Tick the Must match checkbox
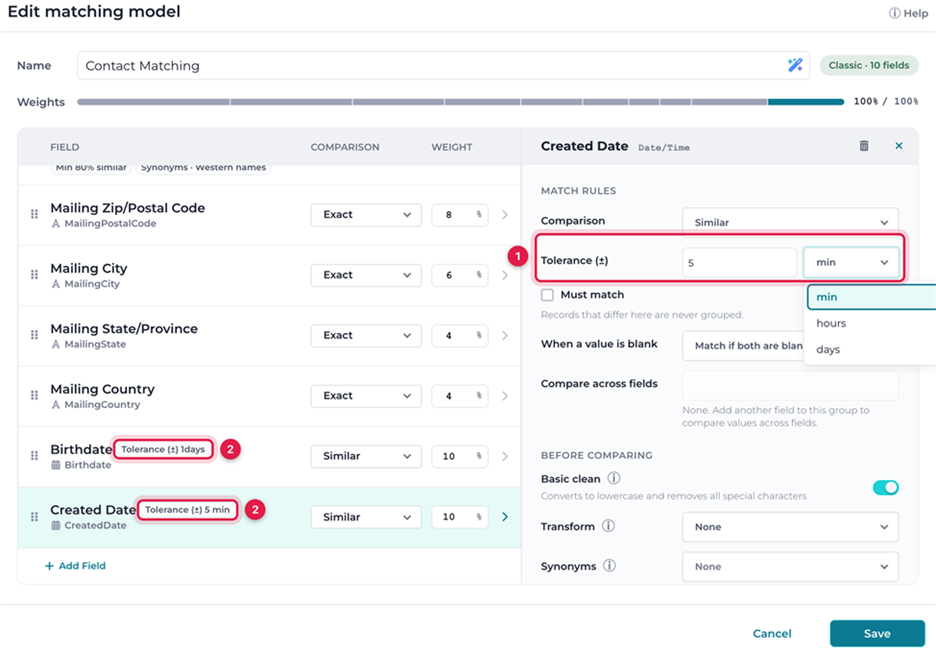936x654 pixels. click(547, 295)
